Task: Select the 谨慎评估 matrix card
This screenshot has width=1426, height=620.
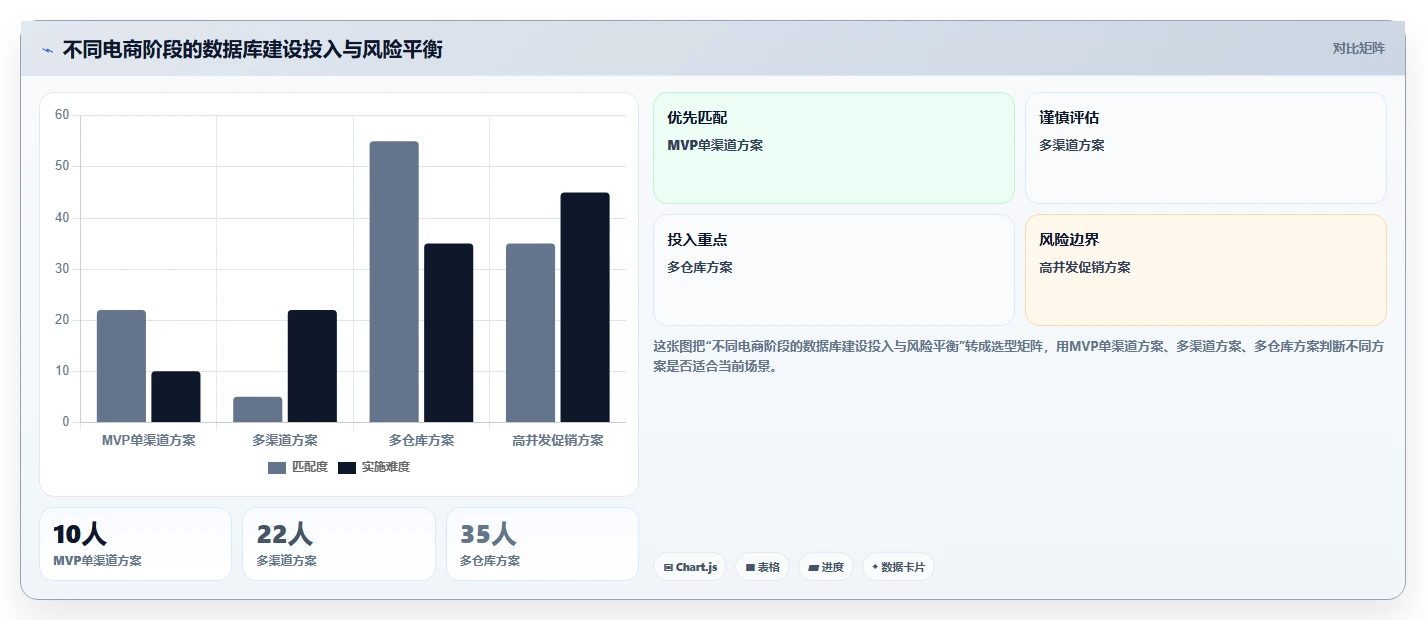Action: click(1206, 148)
